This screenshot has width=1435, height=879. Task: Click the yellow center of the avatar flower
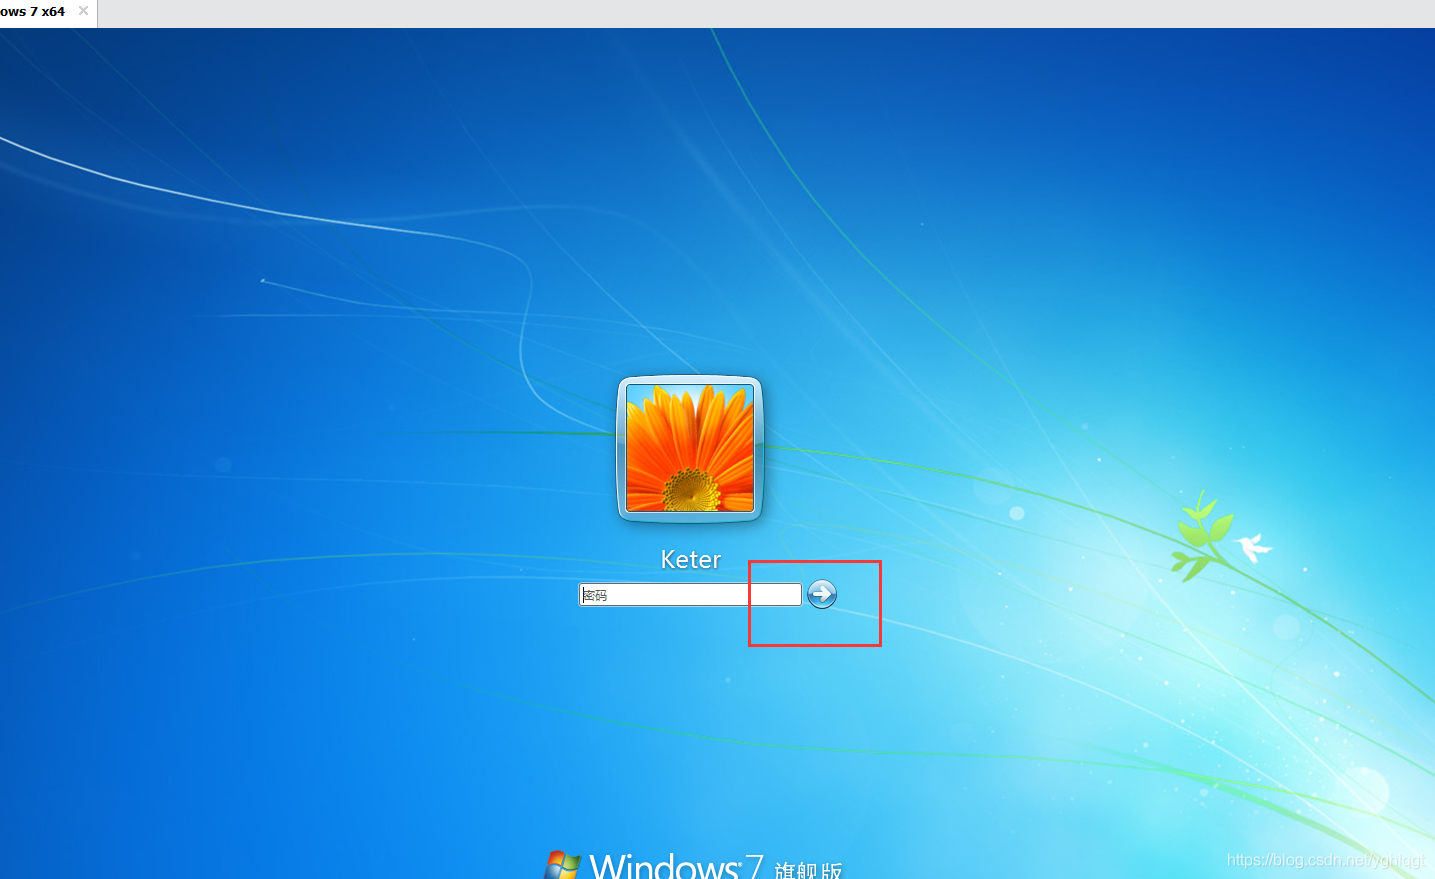(x=690, y=491)
